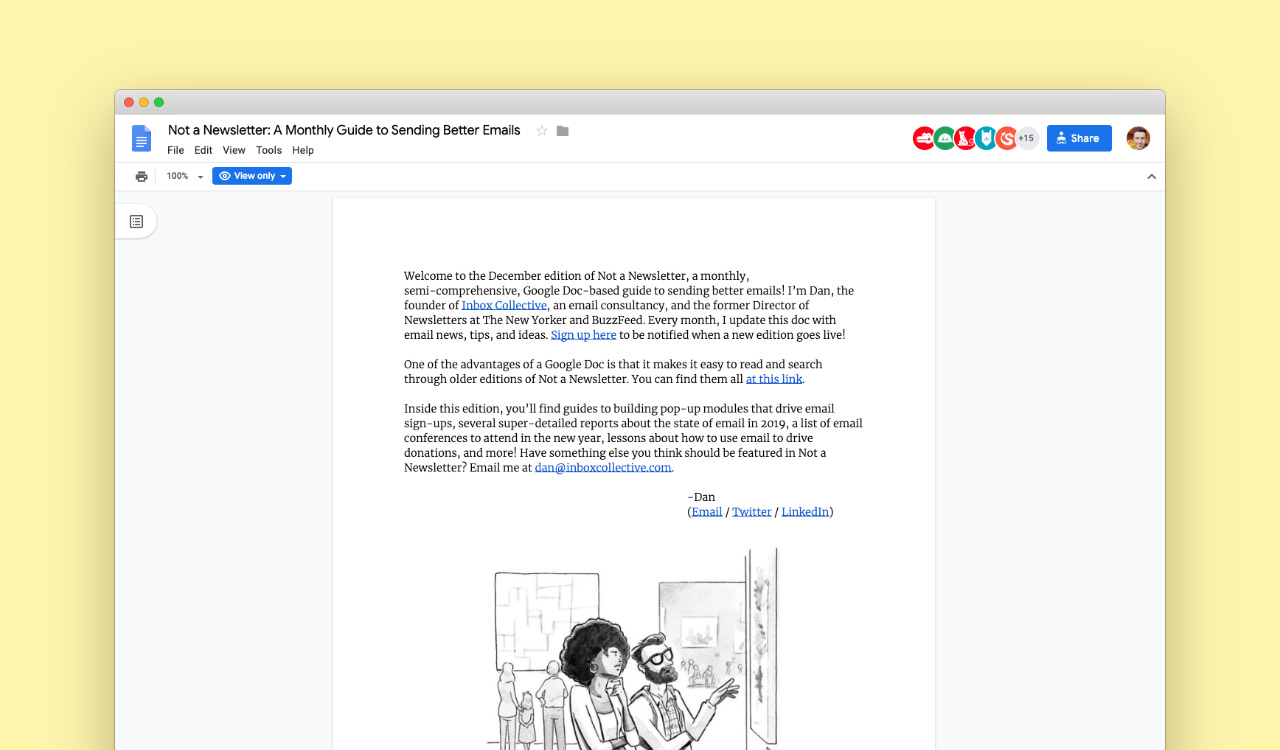Follow the Sign up here link

pos(583,335)
